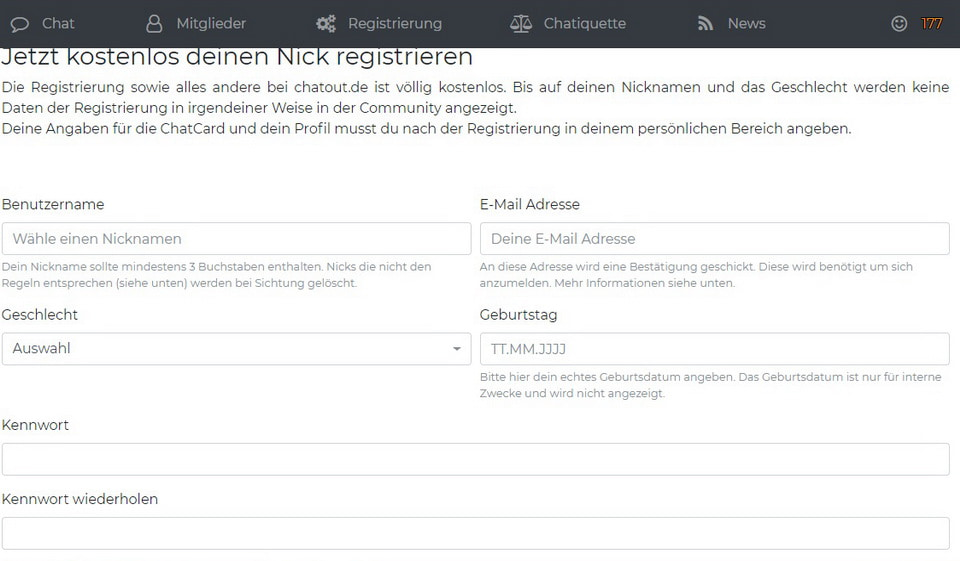Click the Geschlecht dropdown arrow
Viewport: 960px width, 561px height.
[456, 349]
